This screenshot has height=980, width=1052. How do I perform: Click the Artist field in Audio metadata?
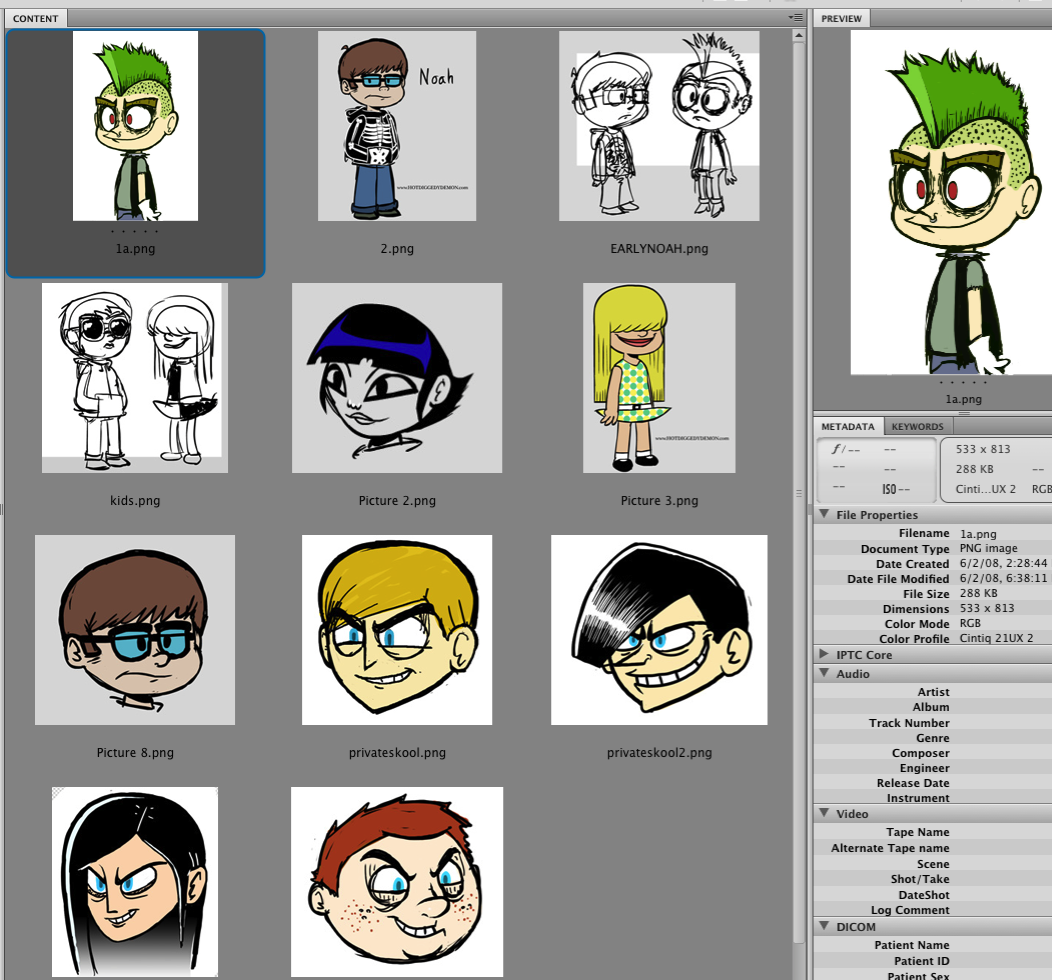(933, 692)
